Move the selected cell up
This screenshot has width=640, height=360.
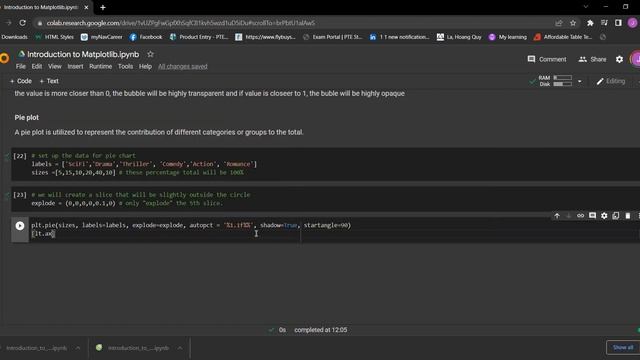557,216
